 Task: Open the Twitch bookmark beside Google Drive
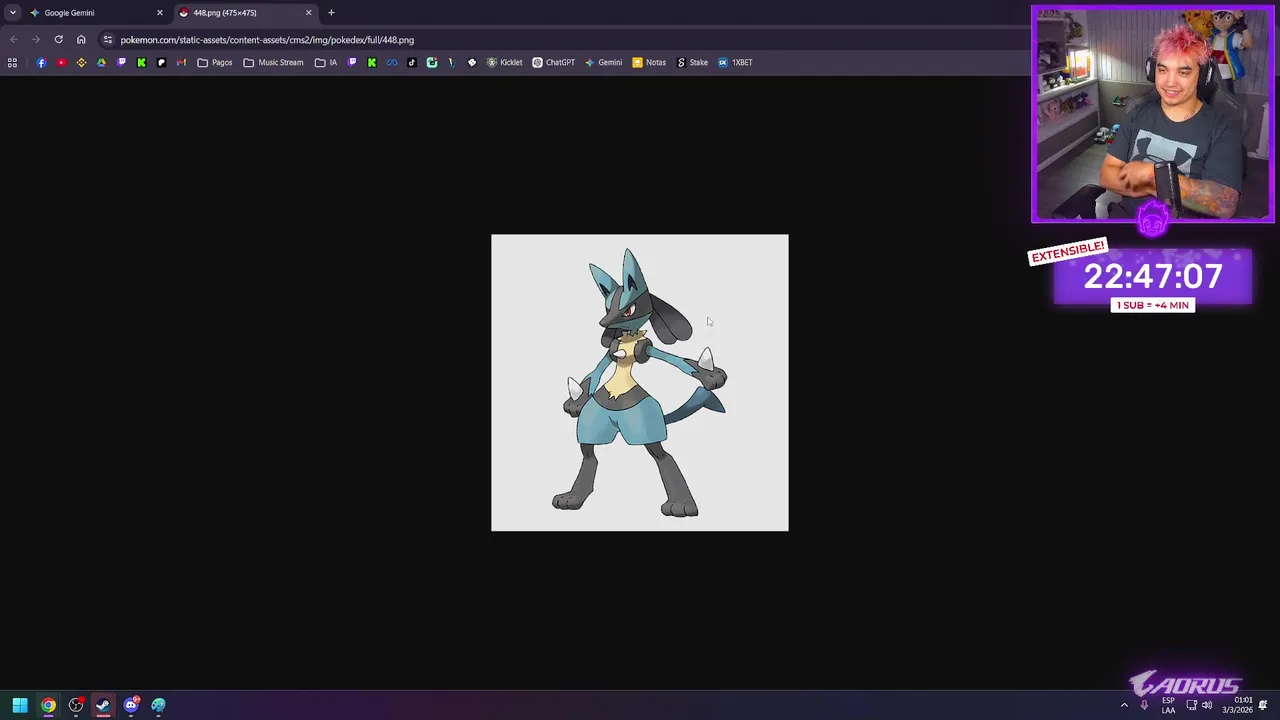[121, 62]
